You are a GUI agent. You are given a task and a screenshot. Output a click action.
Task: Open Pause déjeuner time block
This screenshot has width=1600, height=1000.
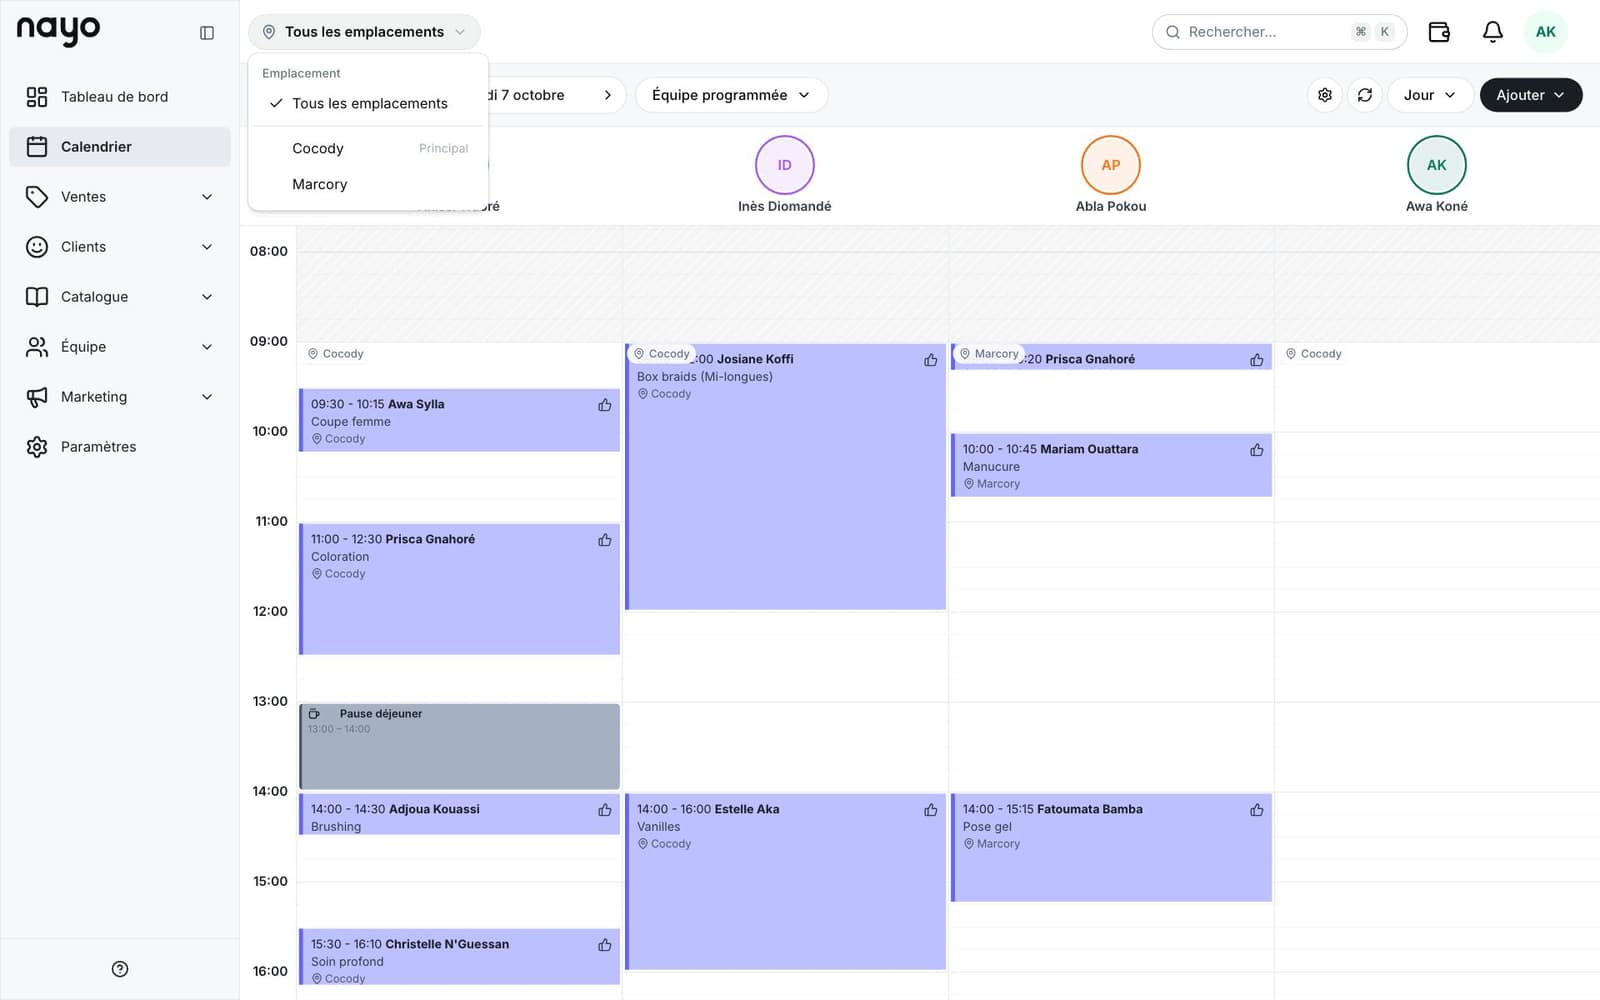coord(460,746)
